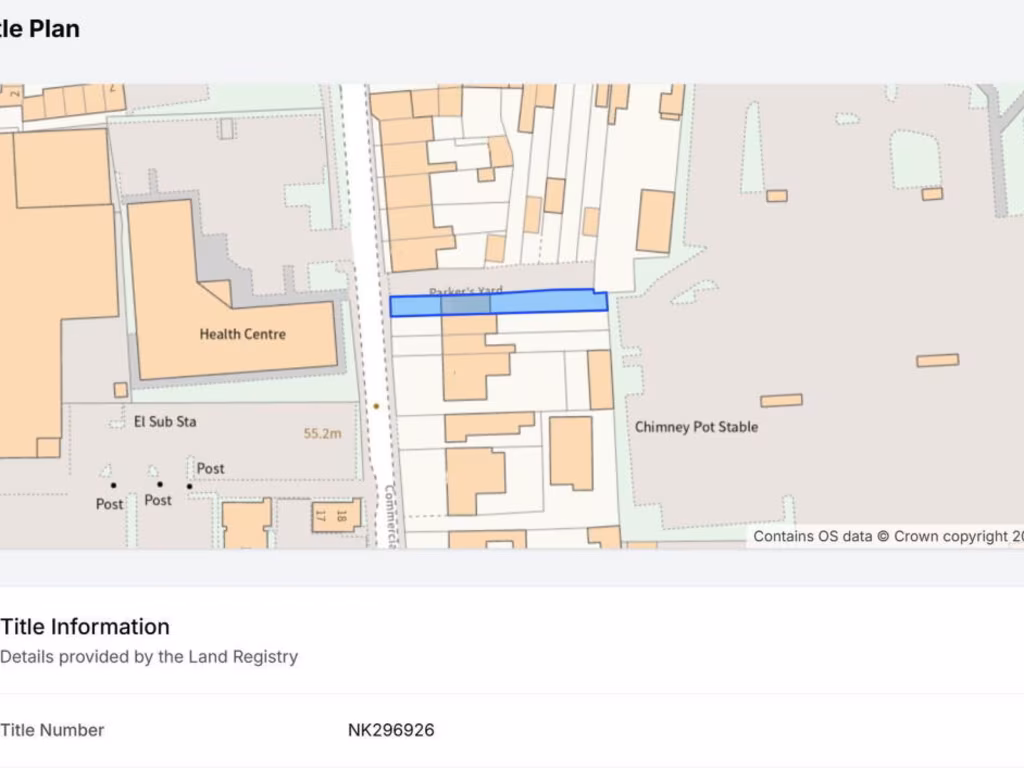Click the blue highlighted title plot on map
1024x768 pixels.
[x=540, y=302]
